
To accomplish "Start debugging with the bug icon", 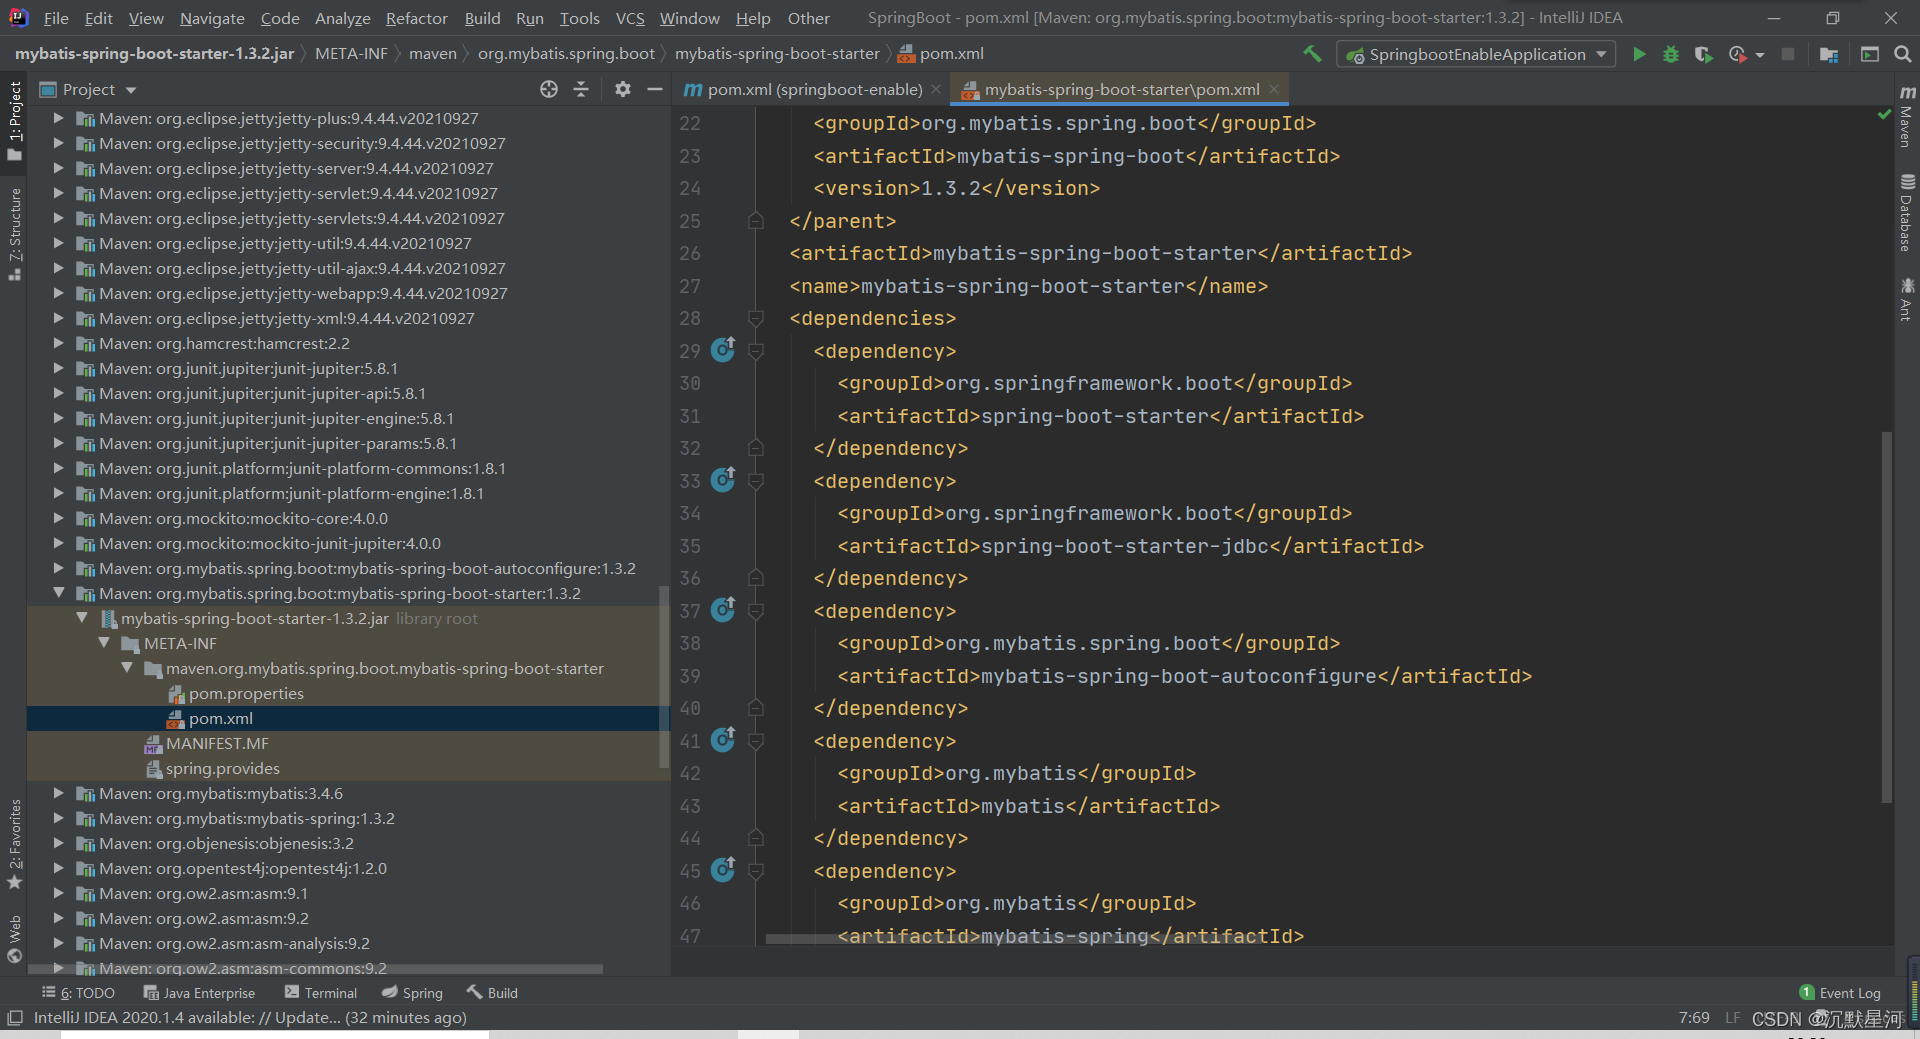I will (x=1670, y=54).
